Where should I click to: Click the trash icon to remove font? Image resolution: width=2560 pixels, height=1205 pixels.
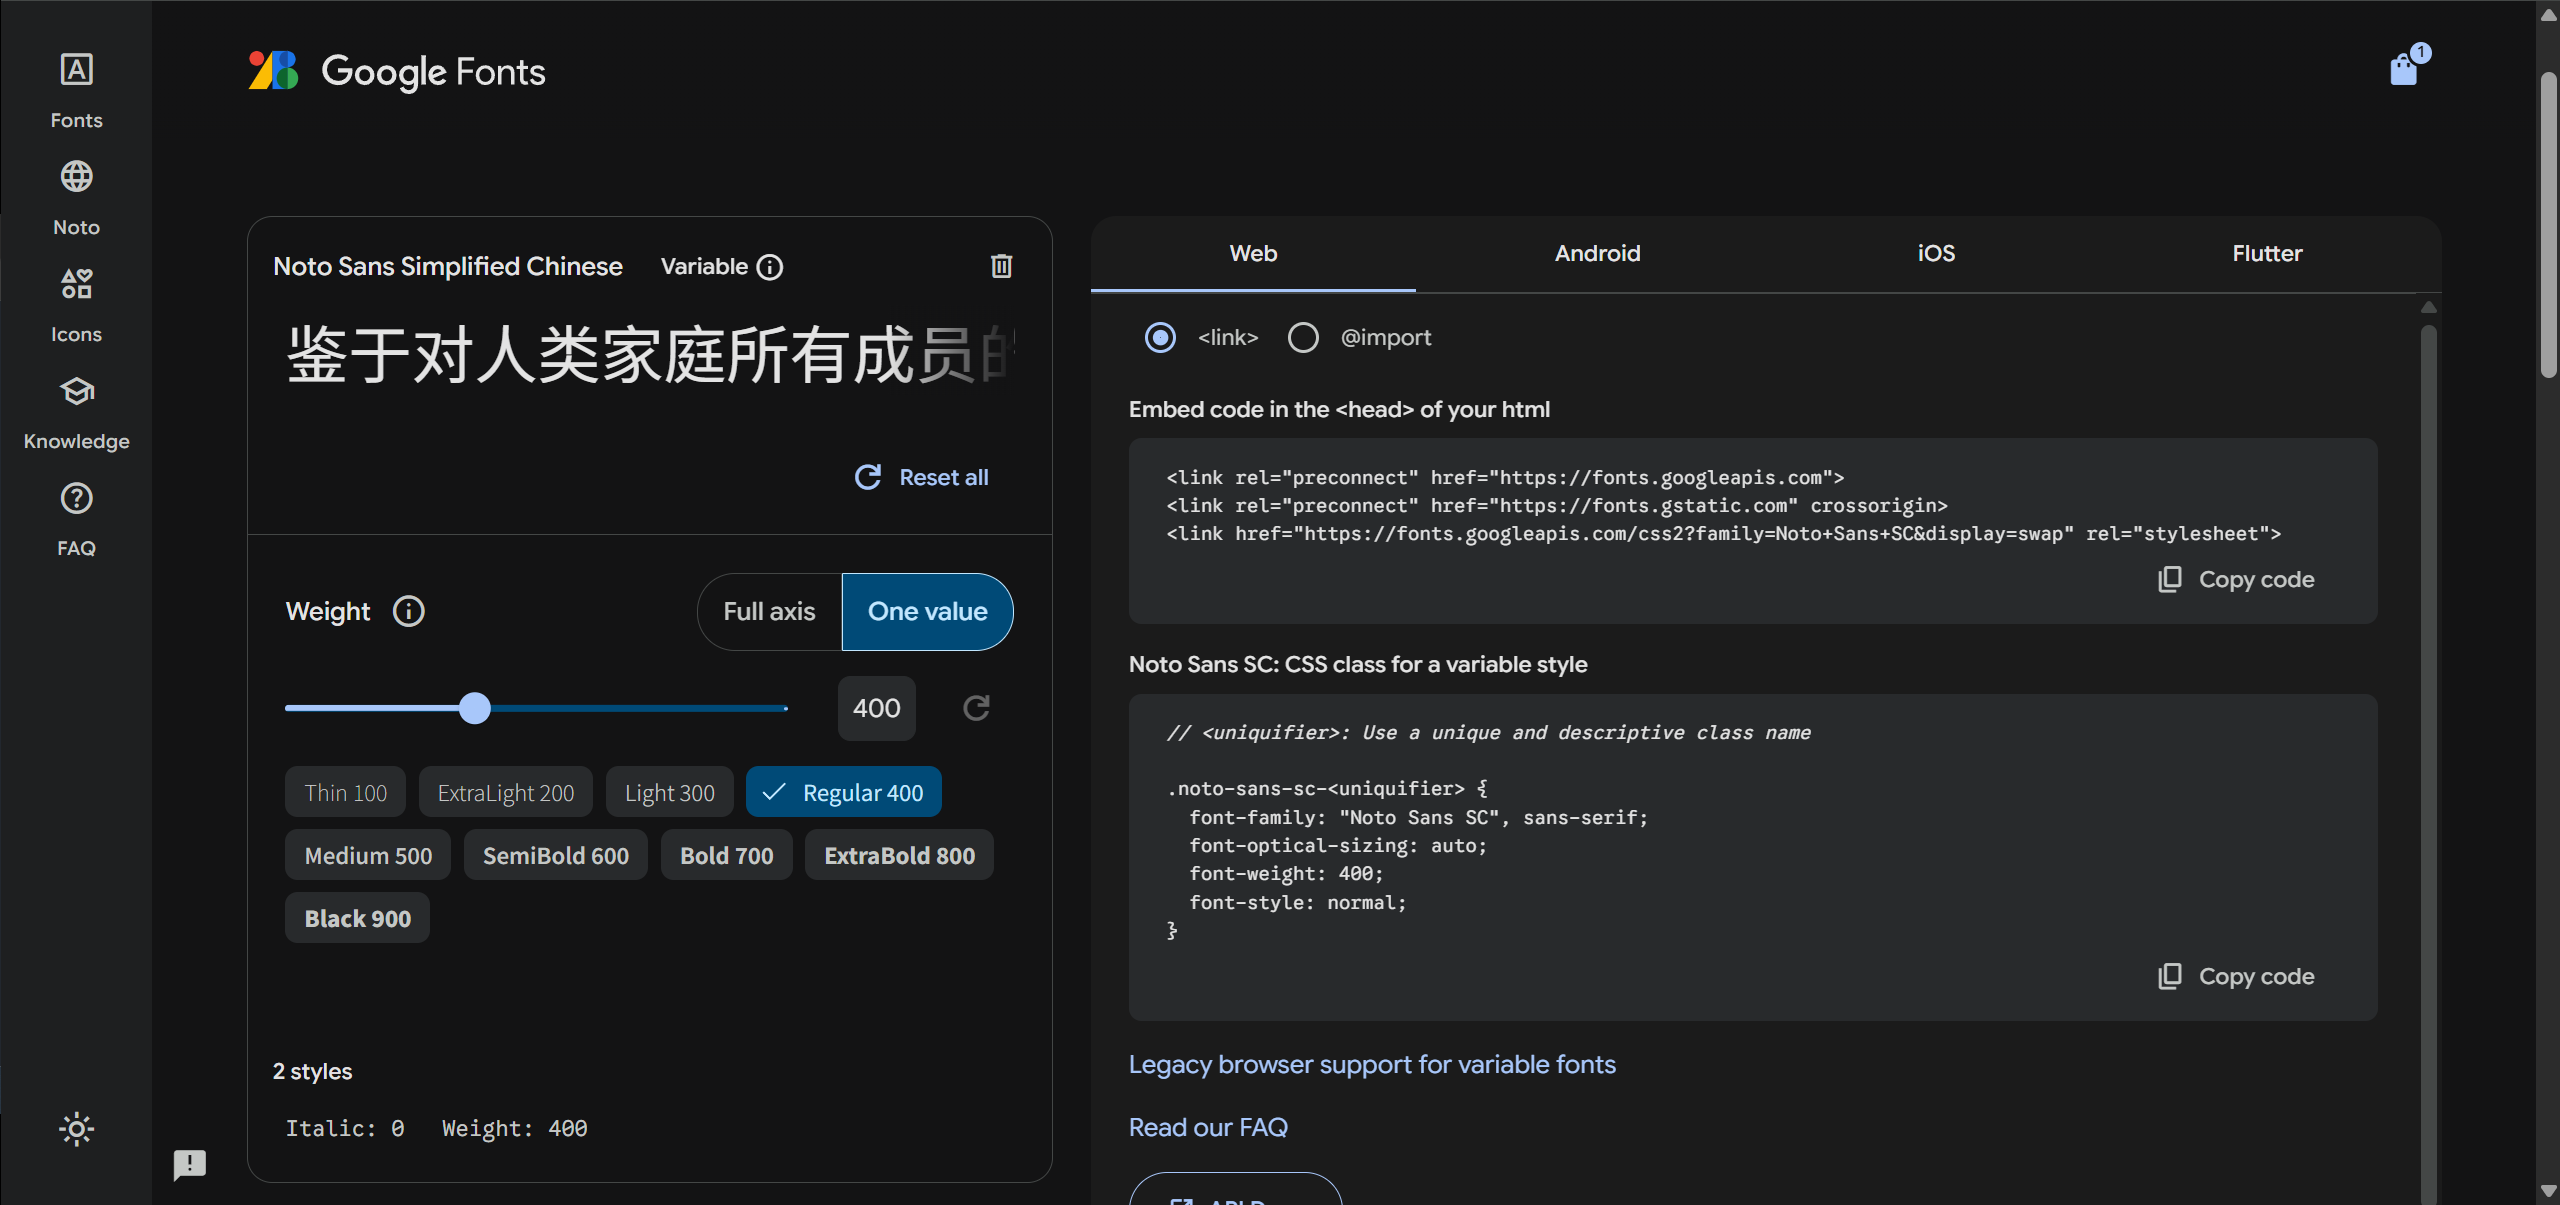pos(1001,266)
